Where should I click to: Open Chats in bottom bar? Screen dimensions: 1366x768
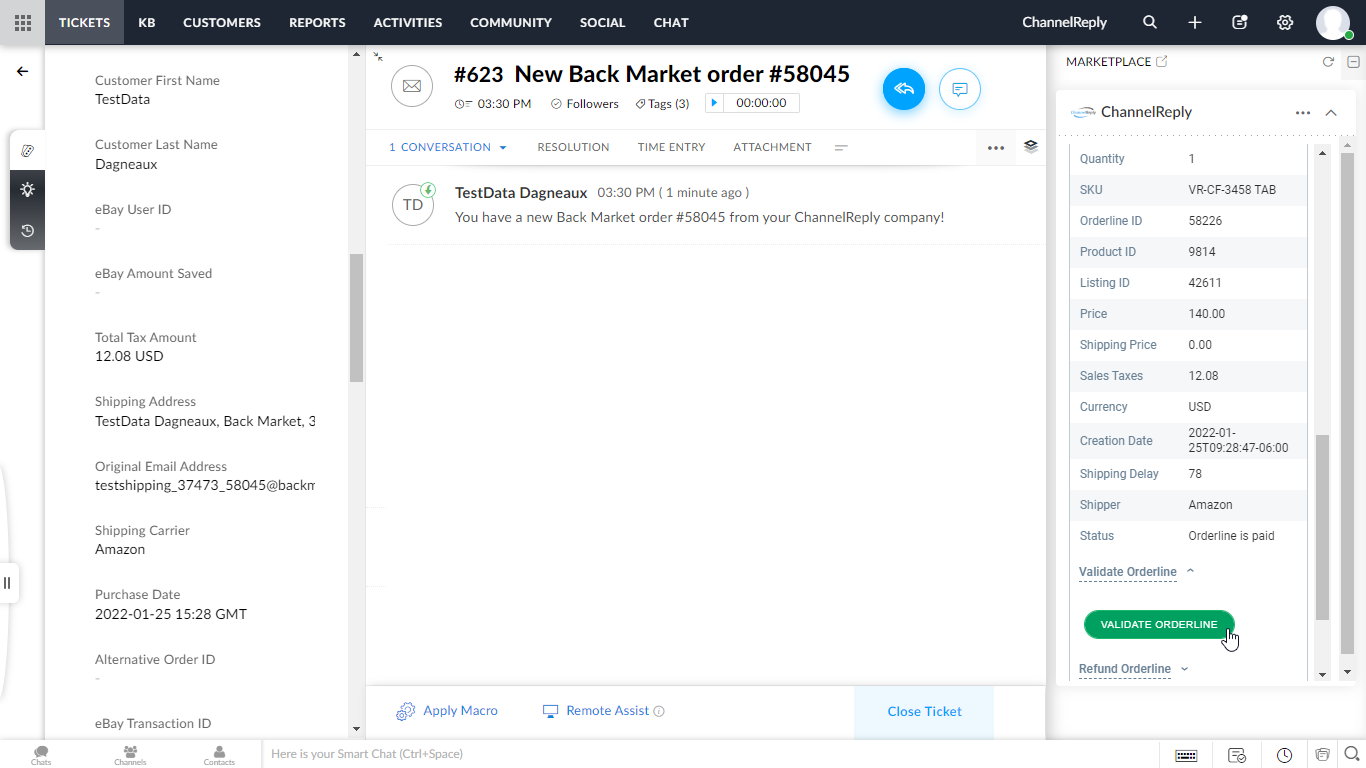point(41,755)
